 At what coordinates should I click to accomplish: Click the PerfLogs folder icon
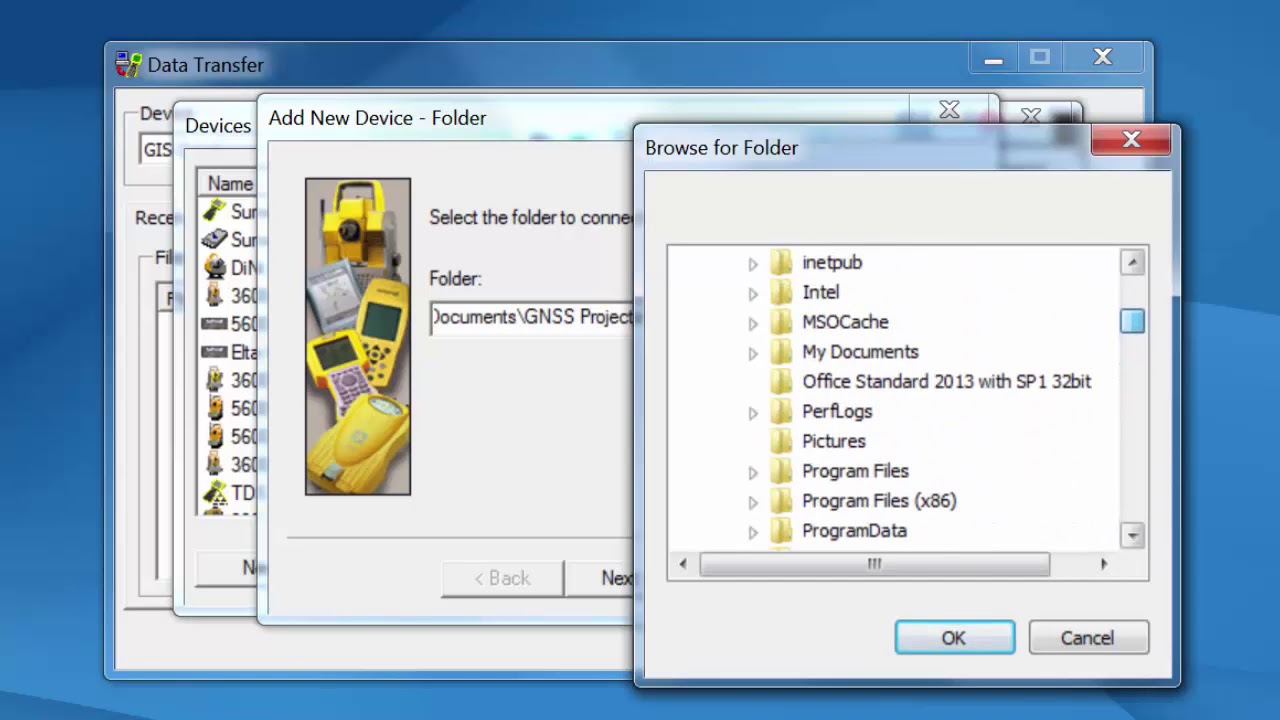tap(781, 412)
